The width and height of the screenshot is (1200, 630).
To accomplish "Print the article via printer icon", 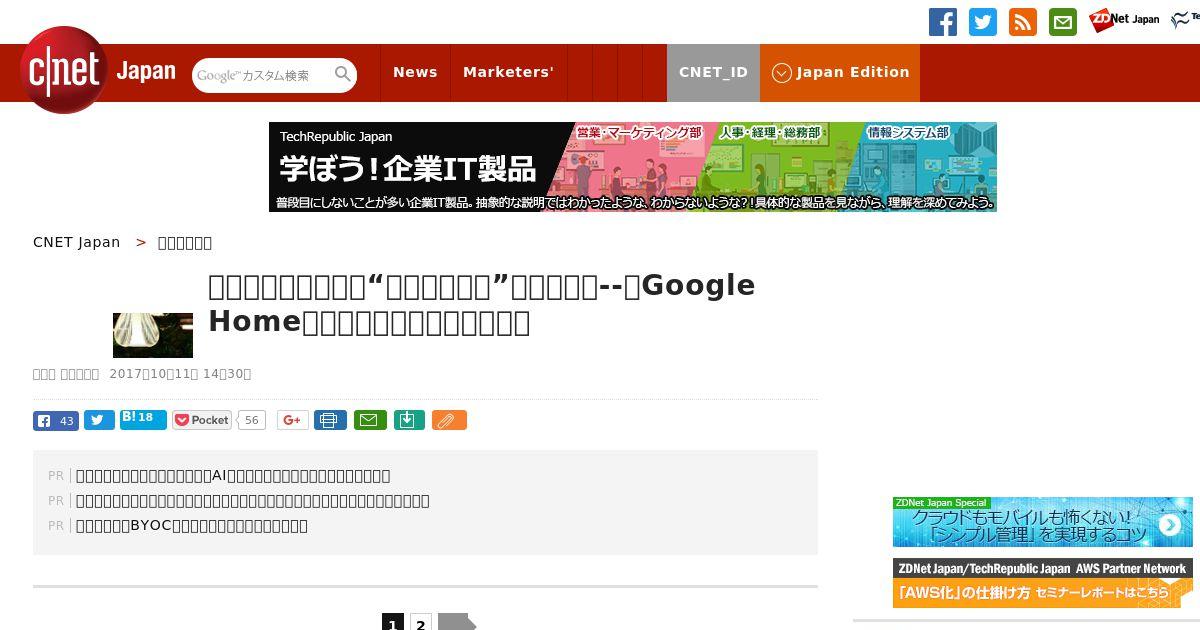I will point(330,420).
